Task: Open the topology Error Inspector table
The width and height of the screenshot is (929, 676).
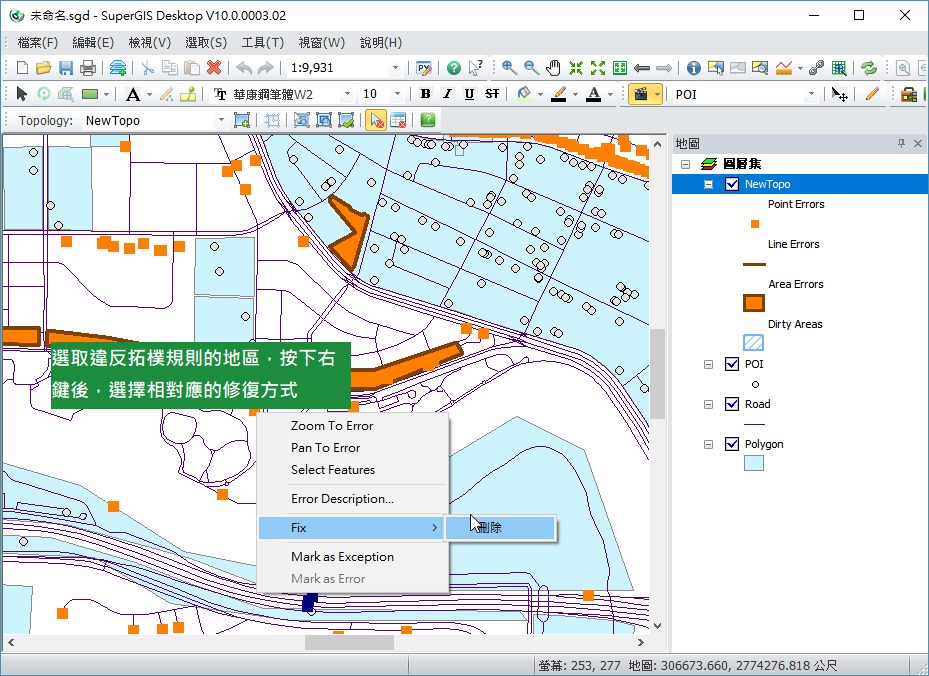Action: click(x=398, y=120)
